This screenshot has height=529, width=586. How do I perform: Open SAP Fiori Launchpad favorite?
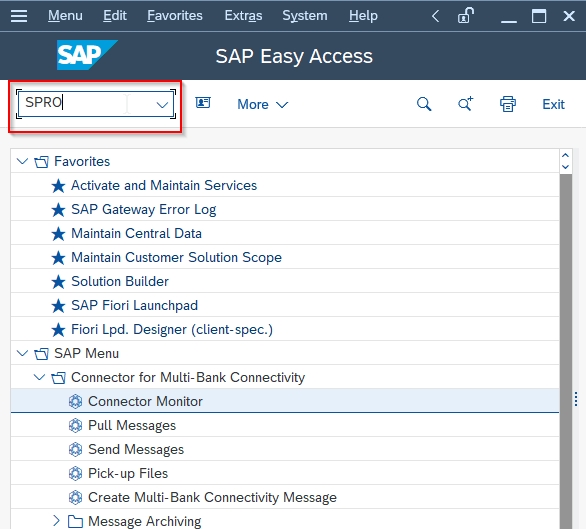134,305
